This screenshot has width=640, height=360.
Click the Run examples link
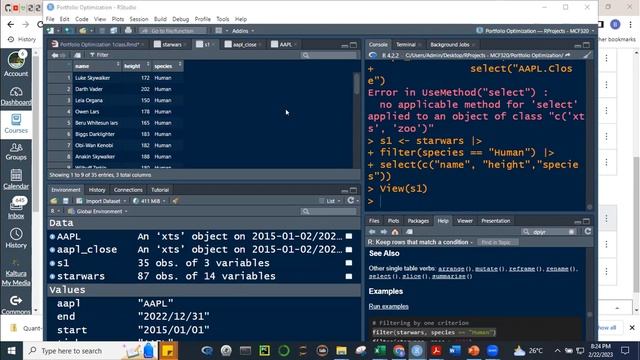point(389,307)
